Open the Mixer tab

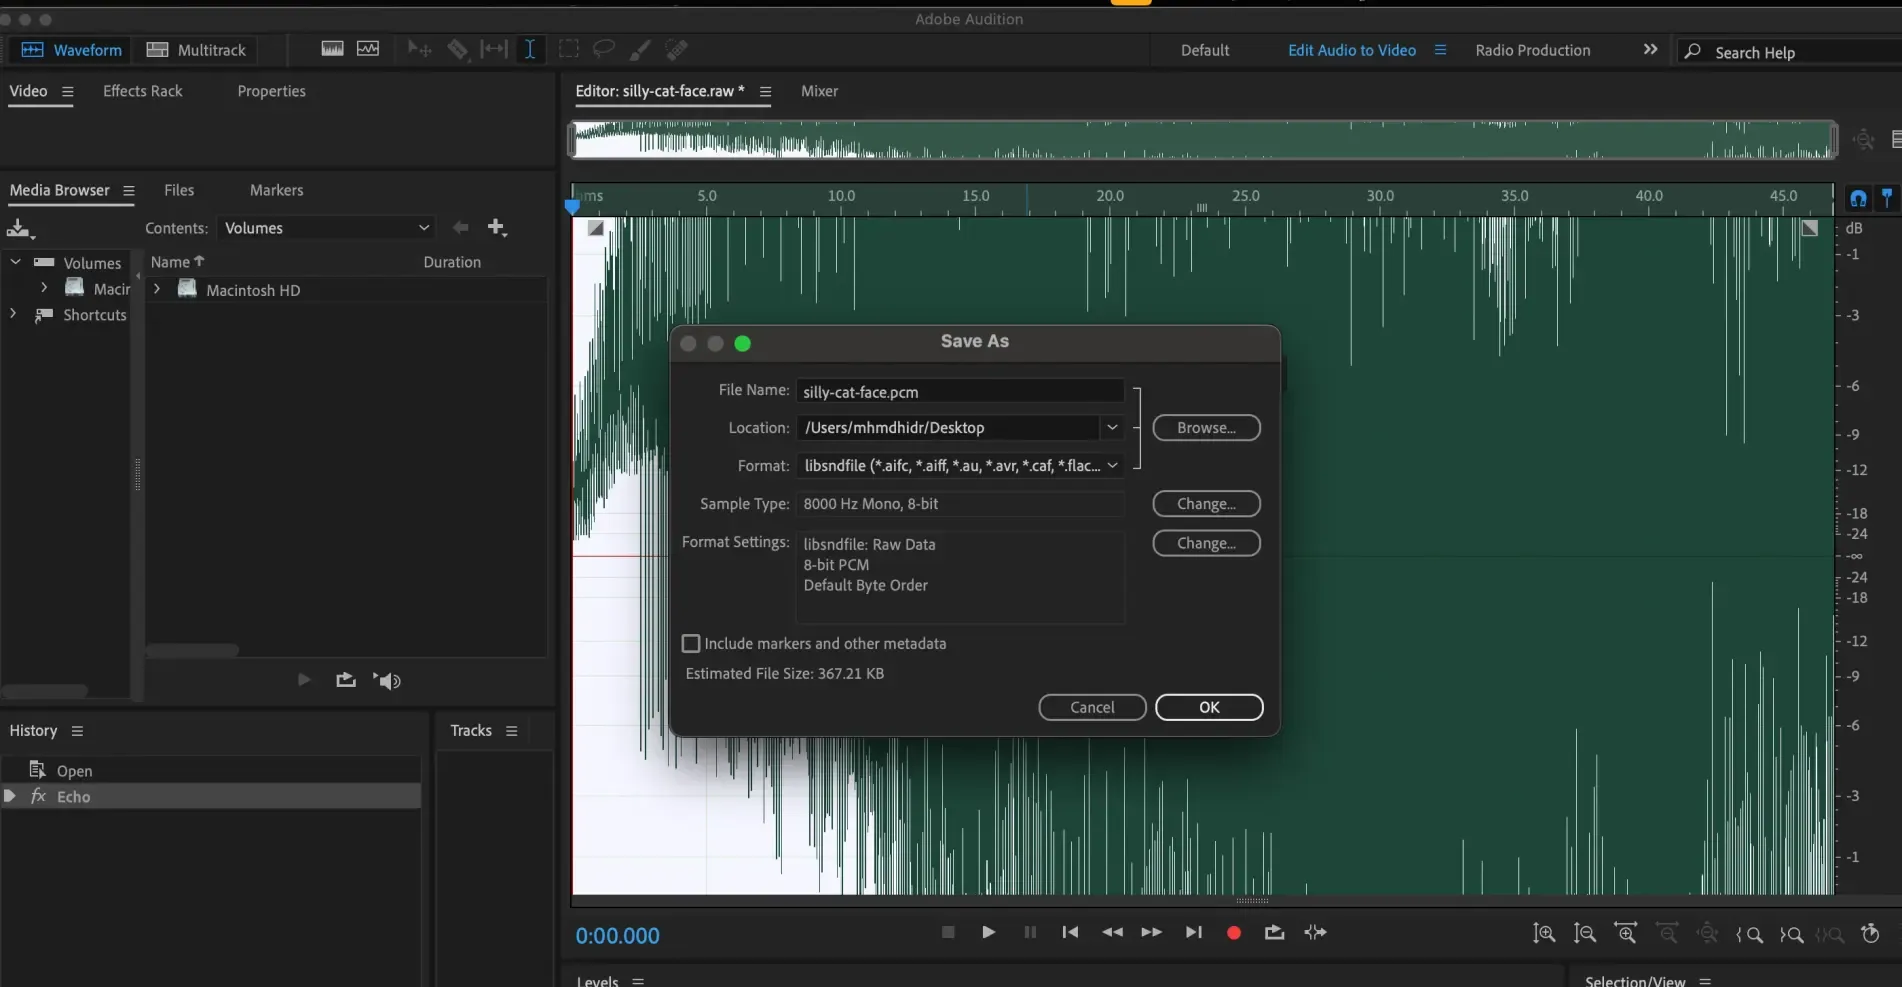pyautogui.click(x=819, y=91)
